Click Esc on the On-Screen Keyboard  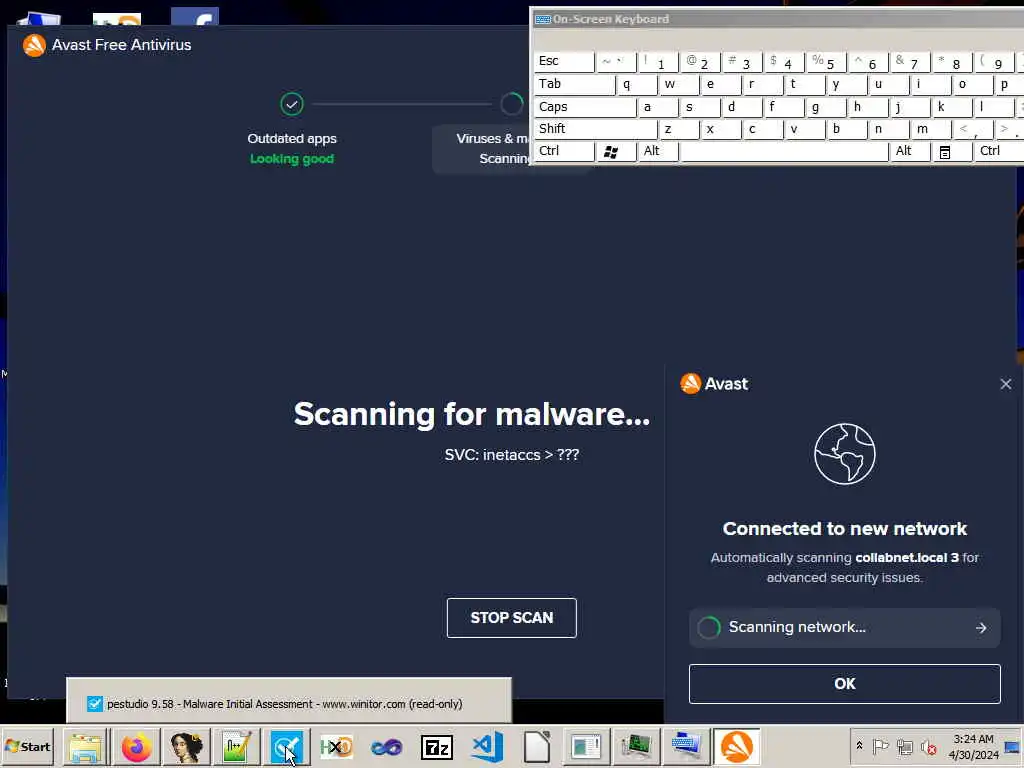point(564,61)
